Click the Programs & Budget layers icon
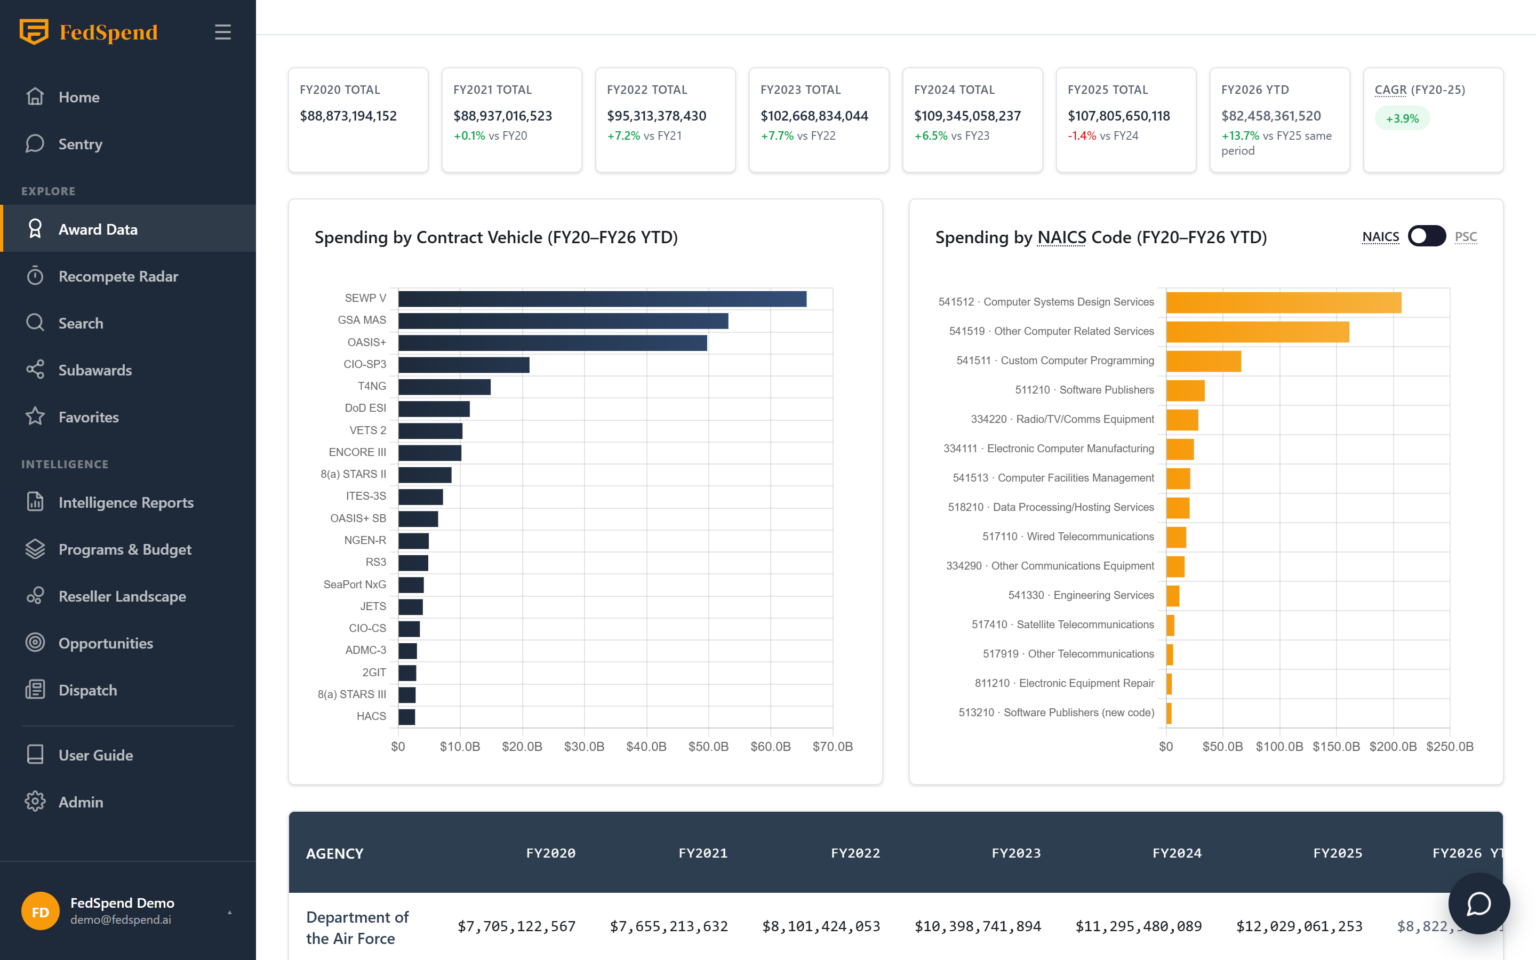Screen dimensions: 1536x960 [35, 549]
